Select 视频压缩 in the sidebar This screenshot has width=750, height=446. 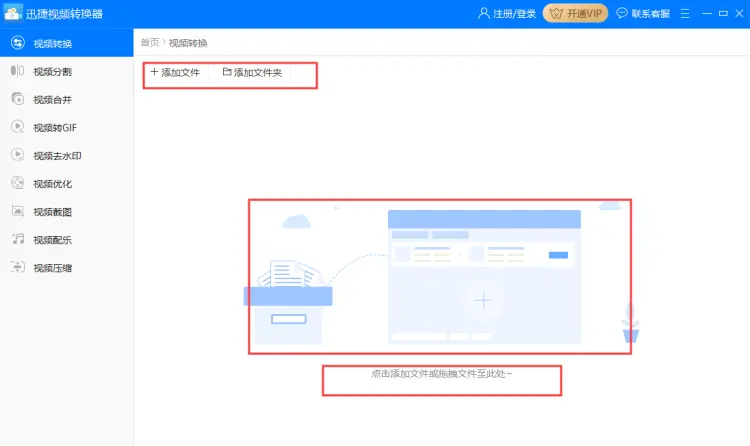pyautogui.click(x=66, y=268)
